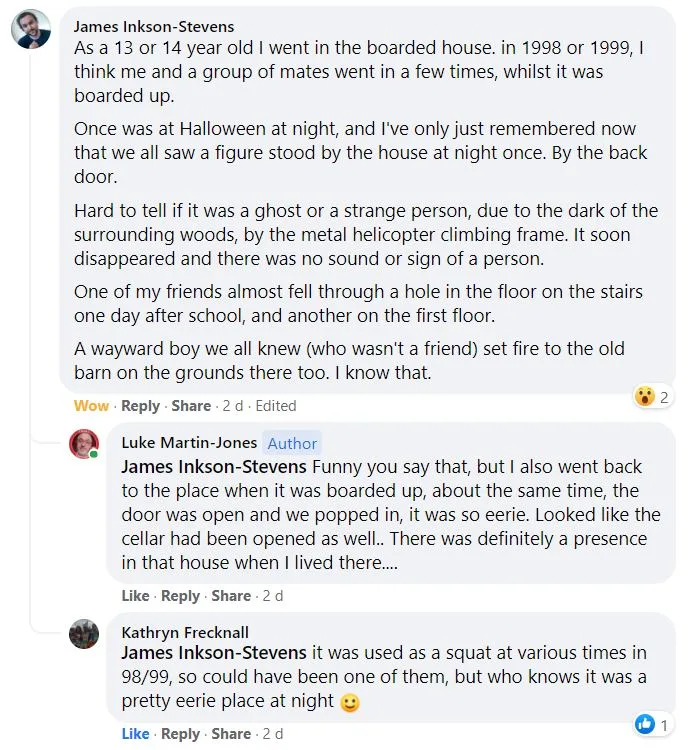The height and width of the screenshot is (750, 695).
Task: Toggle the Wow reaction on James' comment
Action: tap(91, 406)
